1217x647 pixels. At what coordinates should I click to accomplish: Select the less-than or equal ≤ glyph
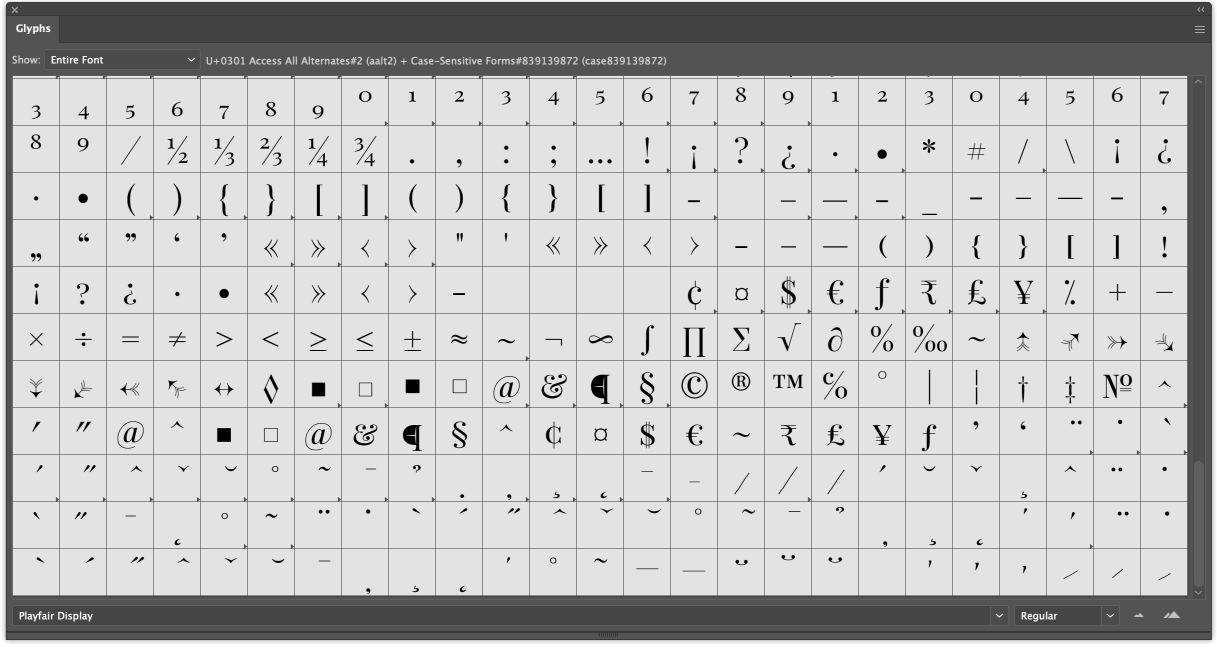365,338
